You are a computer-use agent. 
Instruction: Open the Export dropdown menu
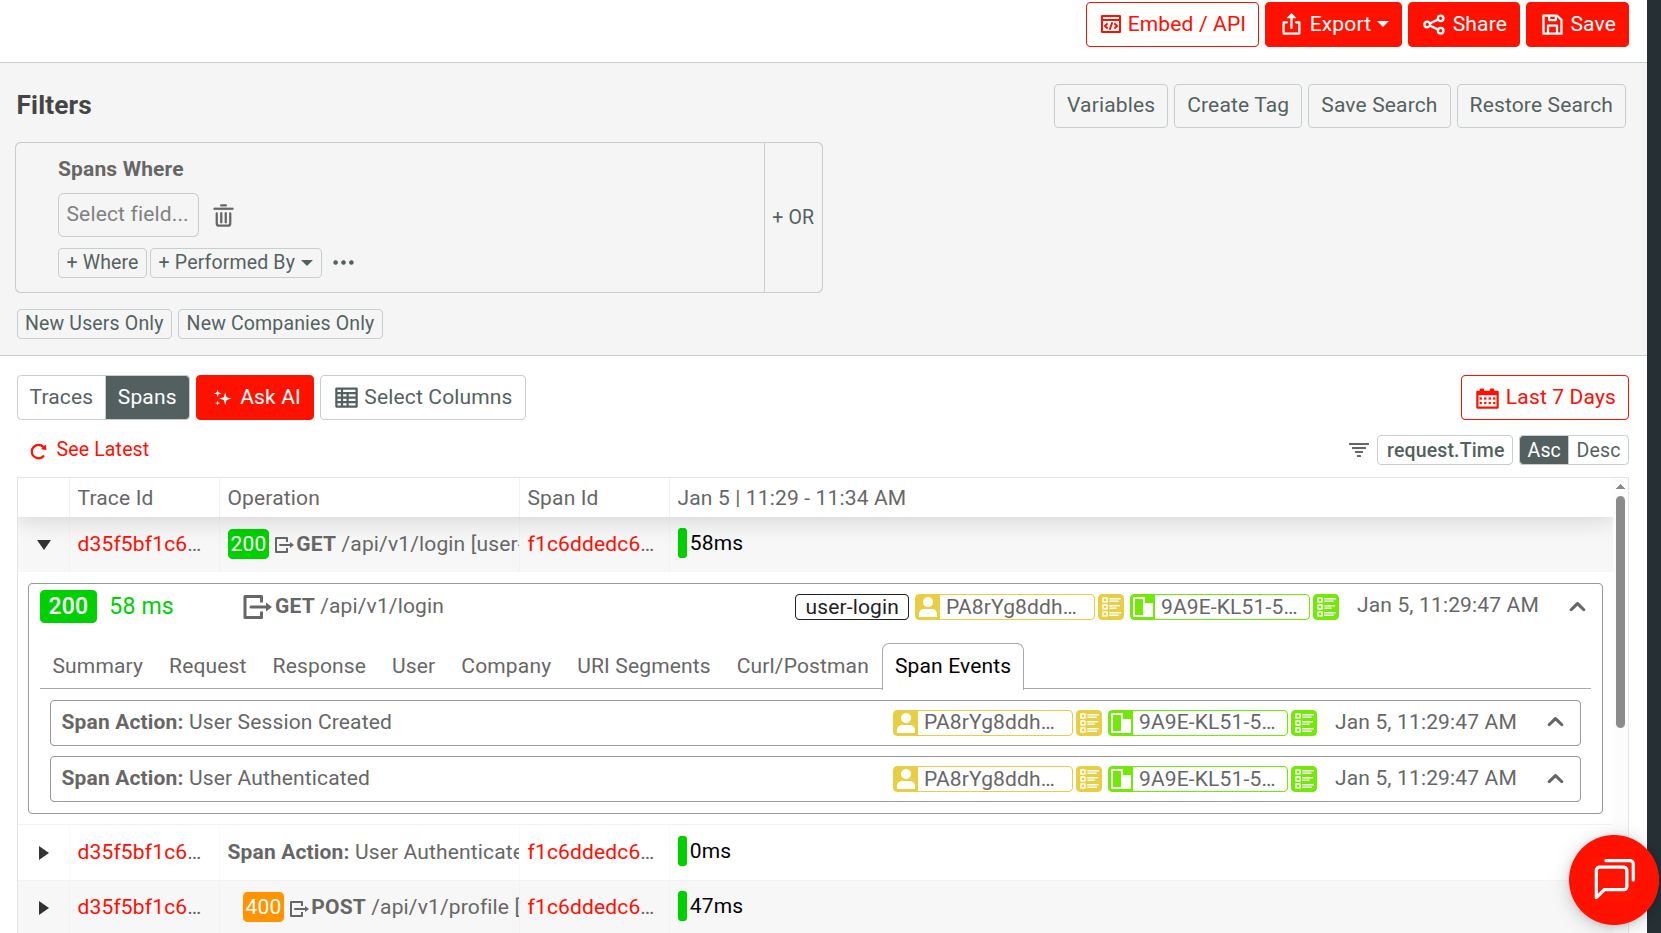[1333, 24]
